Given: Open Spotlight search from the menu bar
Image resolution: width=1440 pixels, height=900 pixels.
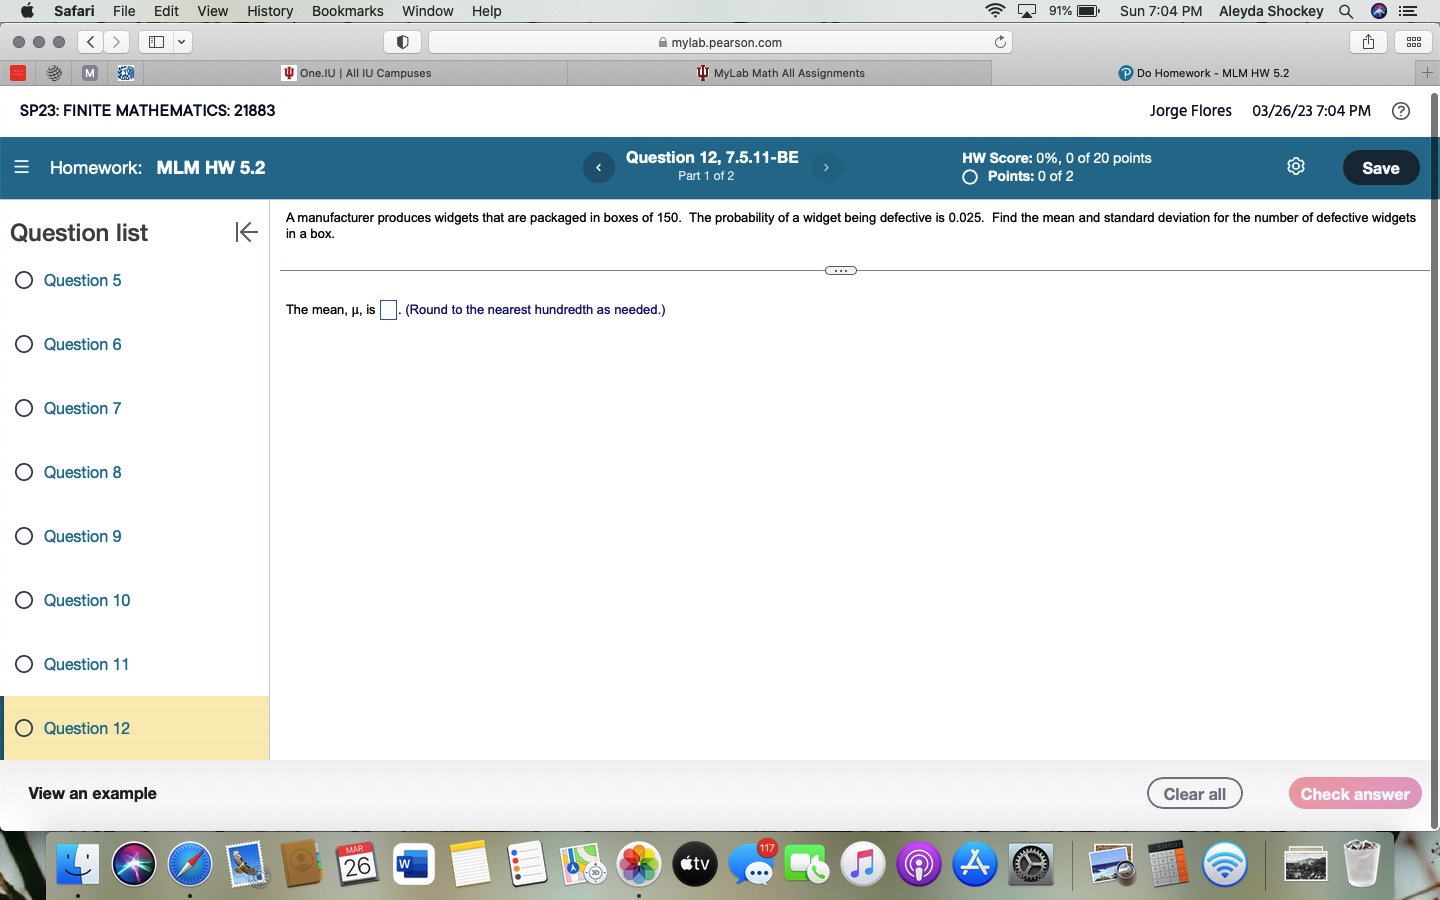Looking at the screenshot, I should (x=1345, y=11).
